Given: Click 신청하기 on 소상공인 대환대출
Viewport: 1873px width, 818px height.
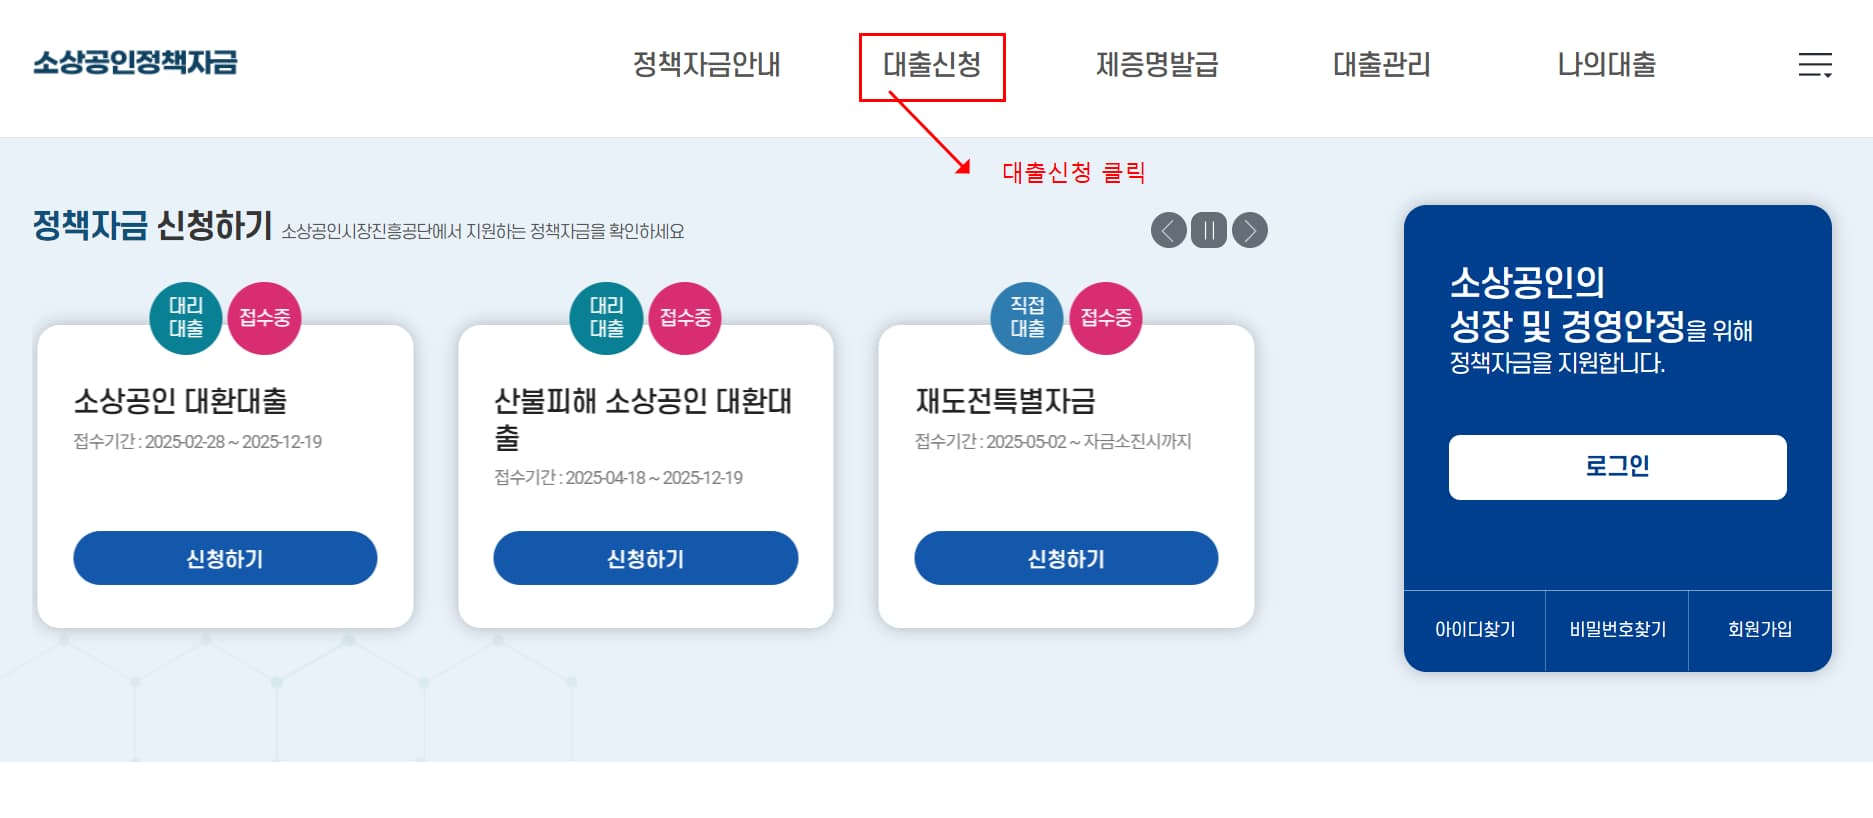Looking at the screenshot, I should point(225,558).
